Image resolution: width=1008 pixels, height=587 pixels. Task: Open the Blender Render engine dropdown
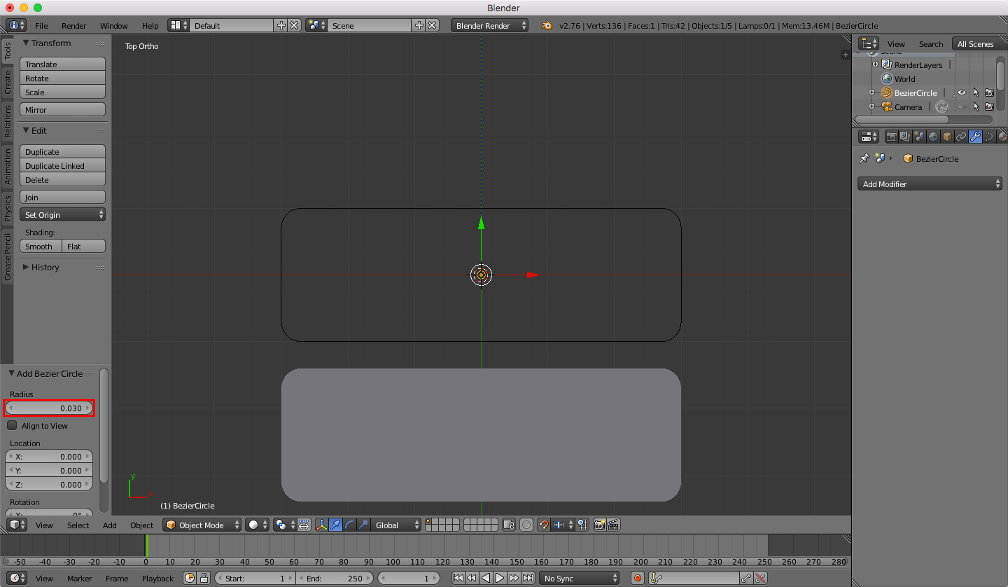tap(489, 25)
